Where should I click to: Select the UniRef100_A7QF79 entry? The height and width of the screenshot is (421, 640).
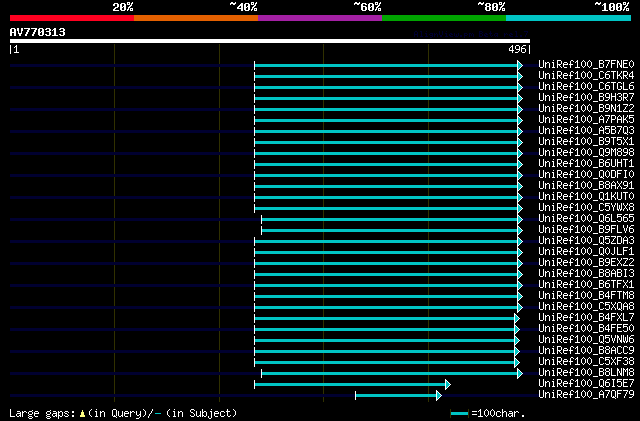(586, 395)
